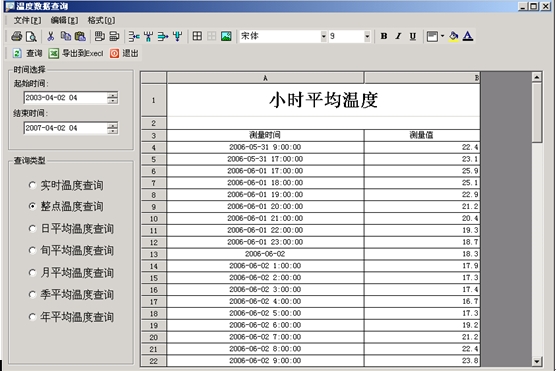This screenshot has width=556, height=371.
Task: Click the Cut scissors icon
Action: (x=51, y=36)
